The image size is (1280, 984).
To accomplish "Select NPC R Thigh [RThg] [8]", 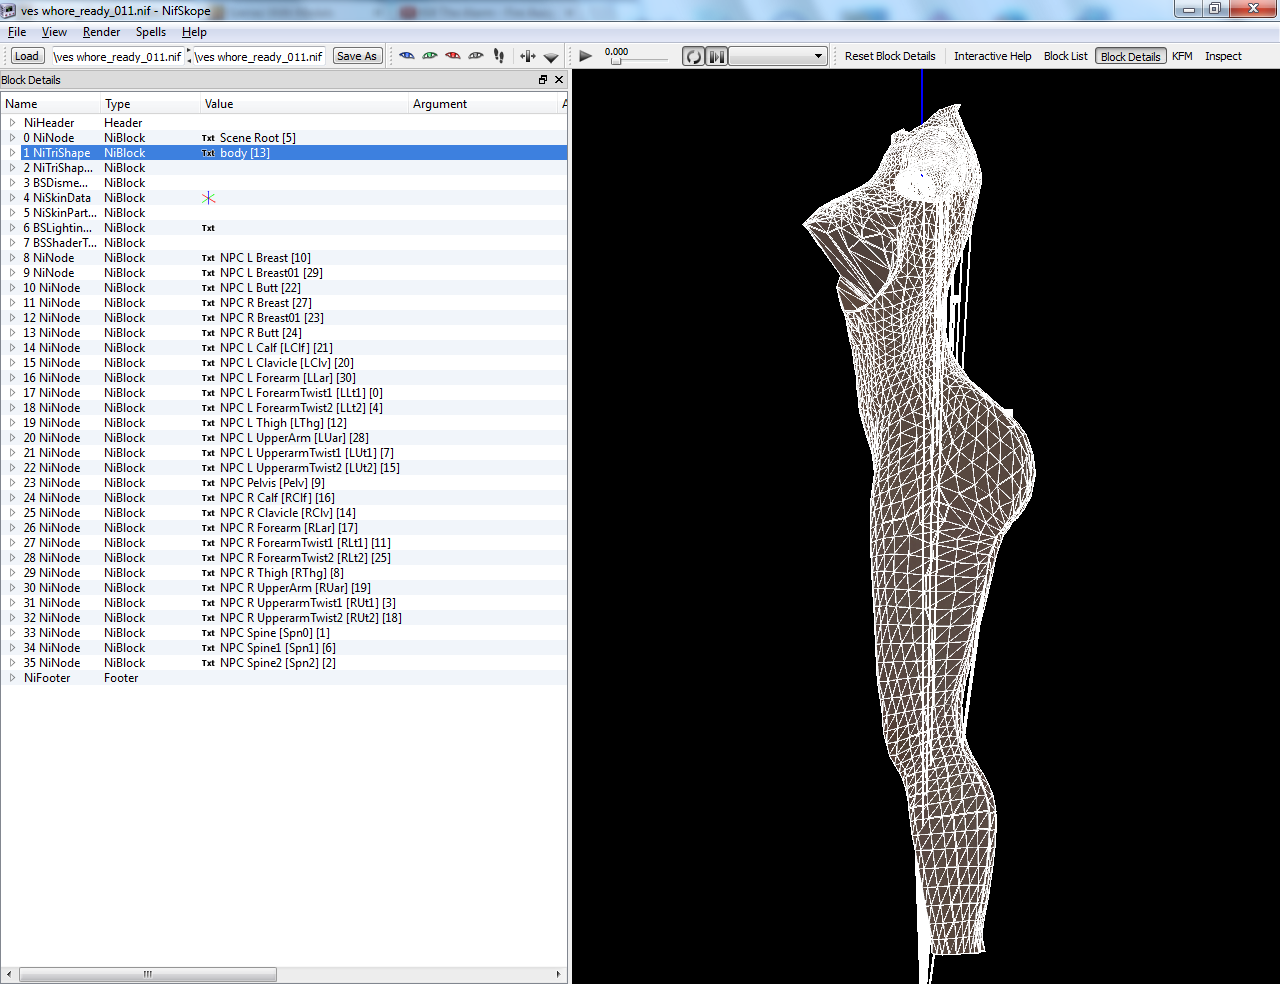I will coord(282,573).
